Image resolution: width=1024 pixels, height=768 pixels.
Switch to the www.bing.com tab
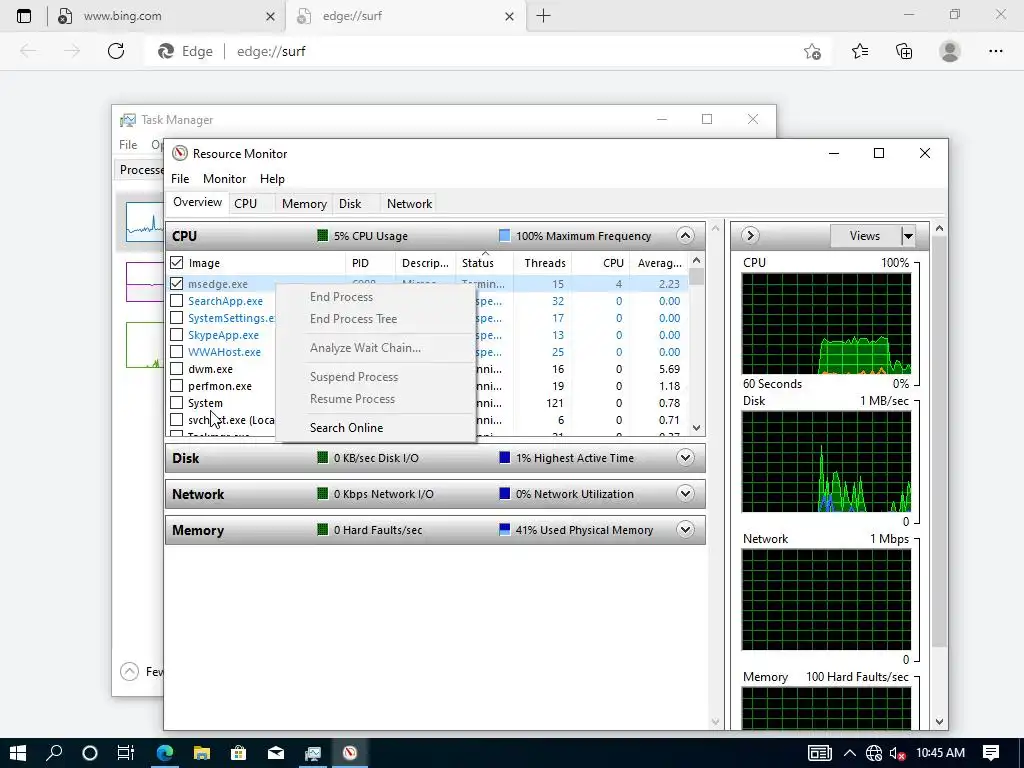point(165,16)
